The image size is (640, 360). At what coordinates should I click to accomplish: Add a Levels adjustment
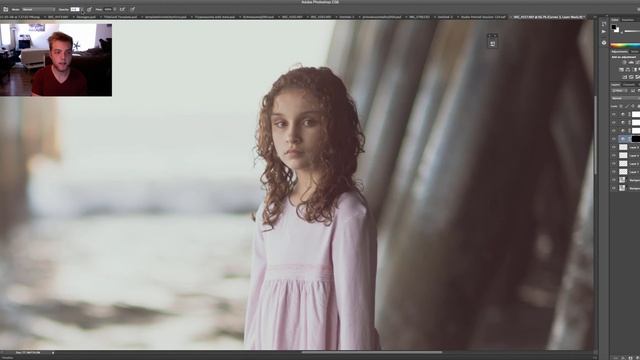coord(631,62)
